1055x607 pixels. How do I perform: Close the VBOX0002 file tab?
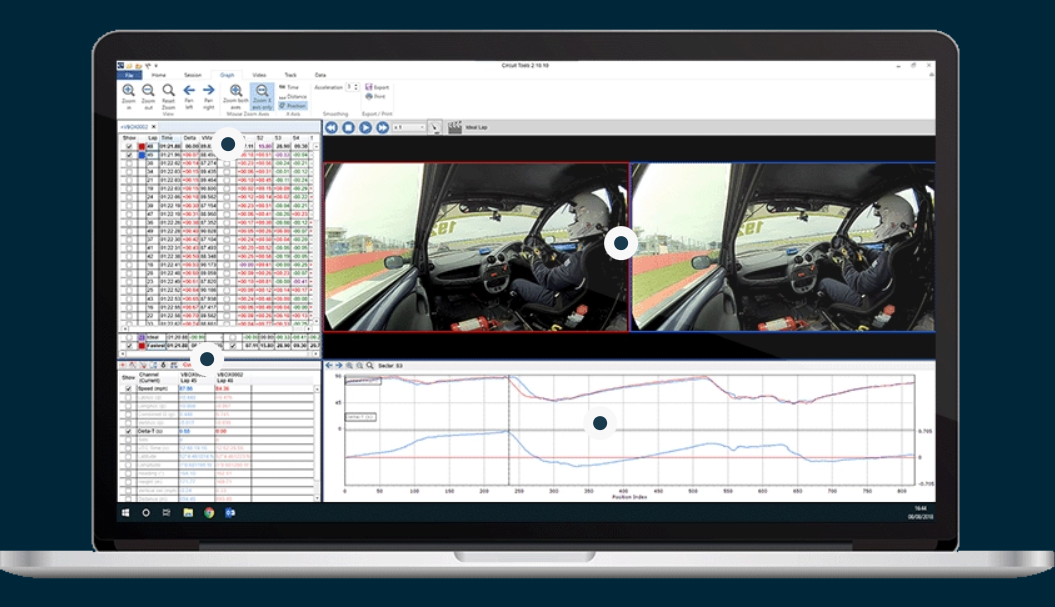(x=154, y=127)
